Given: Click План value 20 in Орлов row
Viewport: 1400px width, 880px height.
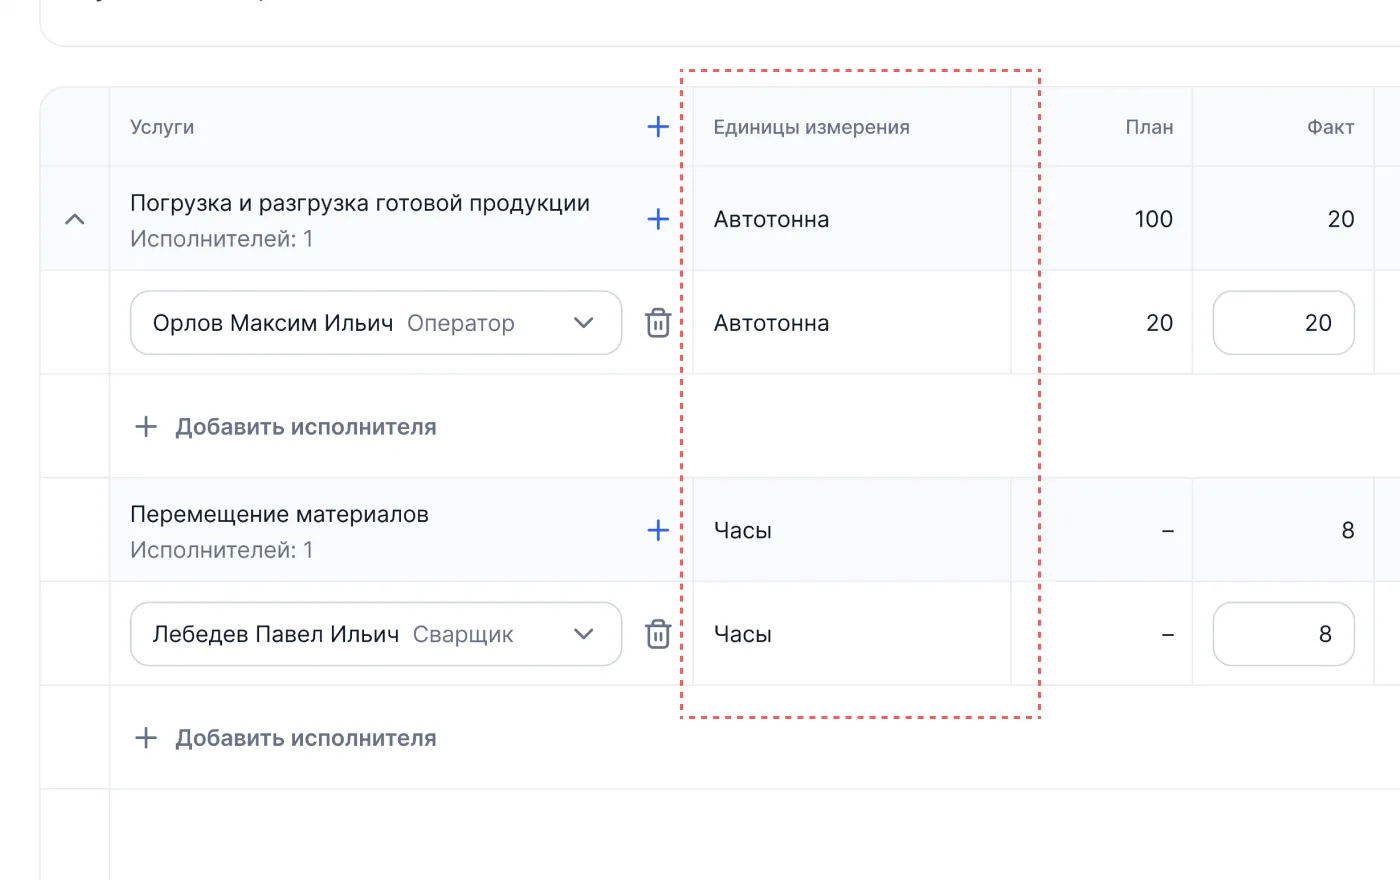Looking at the screenshot, I should pyautogui.click(x=1160, y=323).
